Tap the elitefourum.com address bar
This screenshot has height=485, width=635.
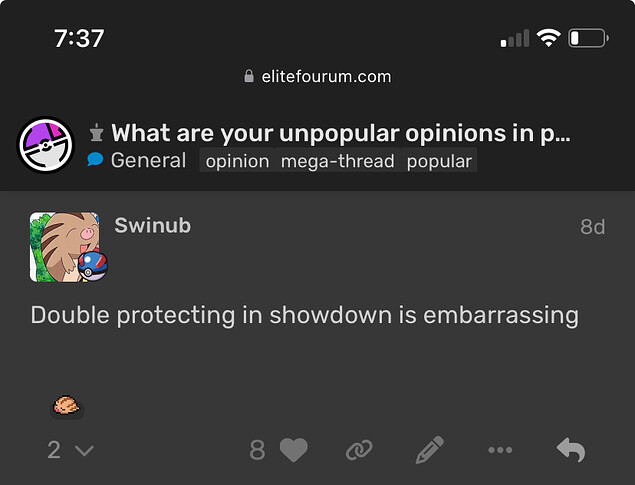coord(318,76)
